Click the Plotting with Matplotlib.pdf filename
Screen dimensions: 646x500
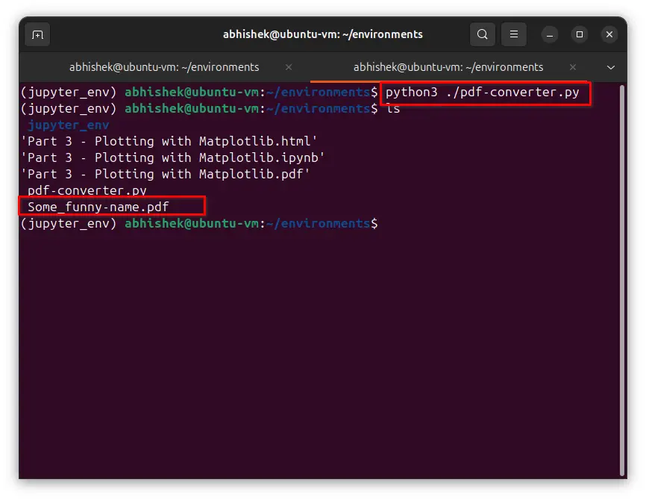tap(165, 173)
